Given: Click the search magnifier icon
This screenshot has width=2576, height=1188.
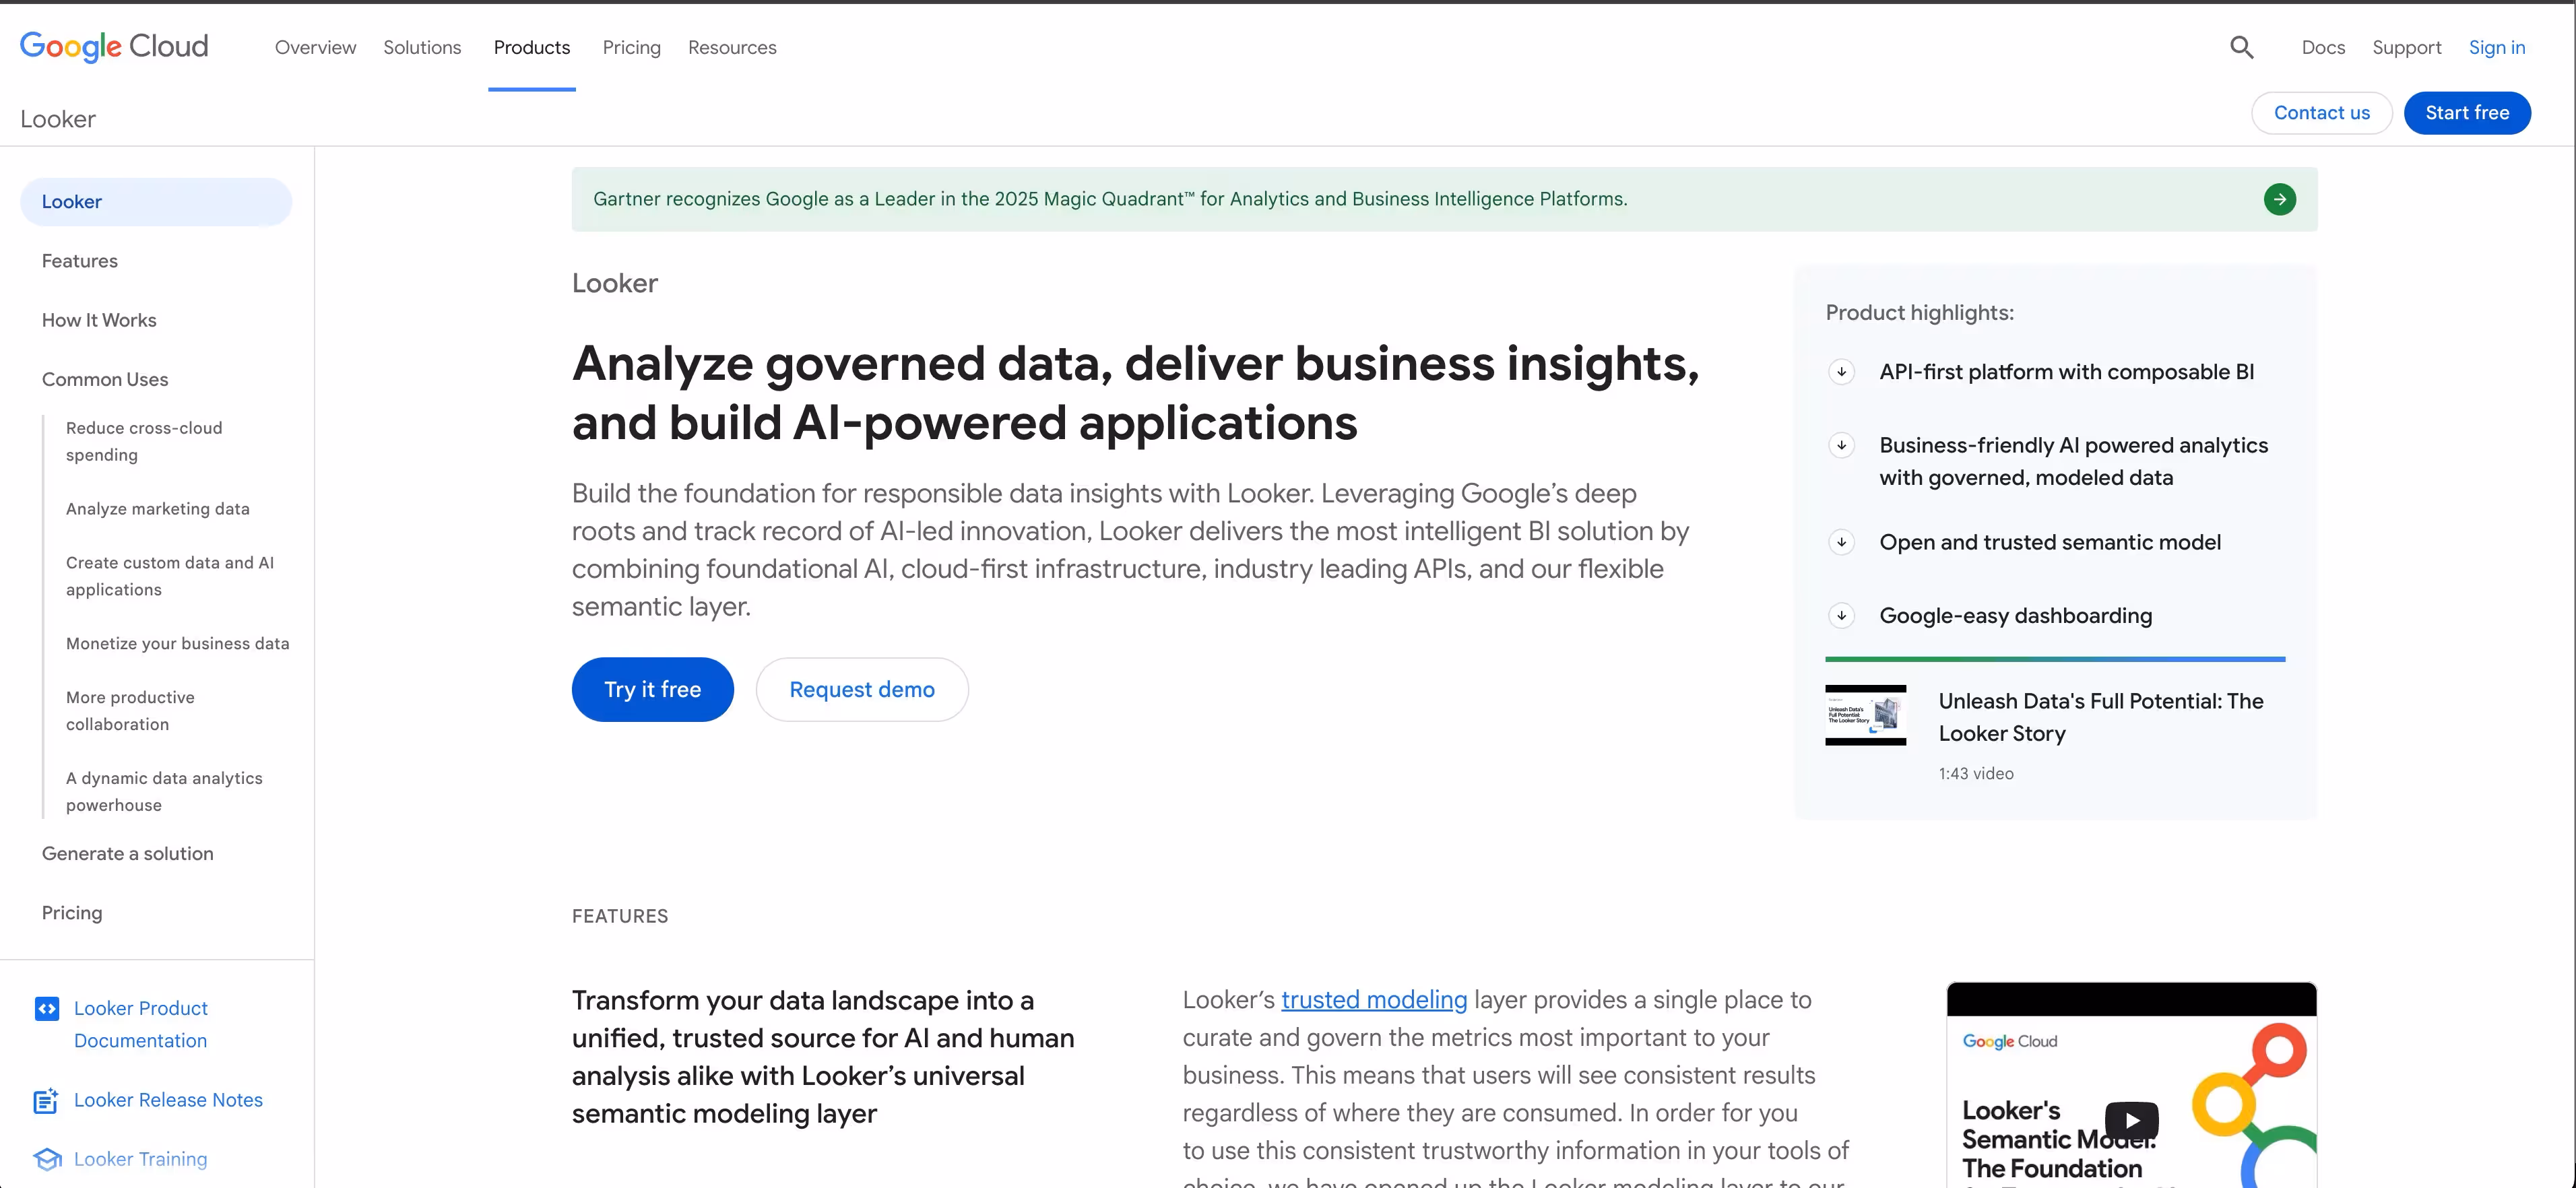Looking at the screenshot, I should [2241, 47].
